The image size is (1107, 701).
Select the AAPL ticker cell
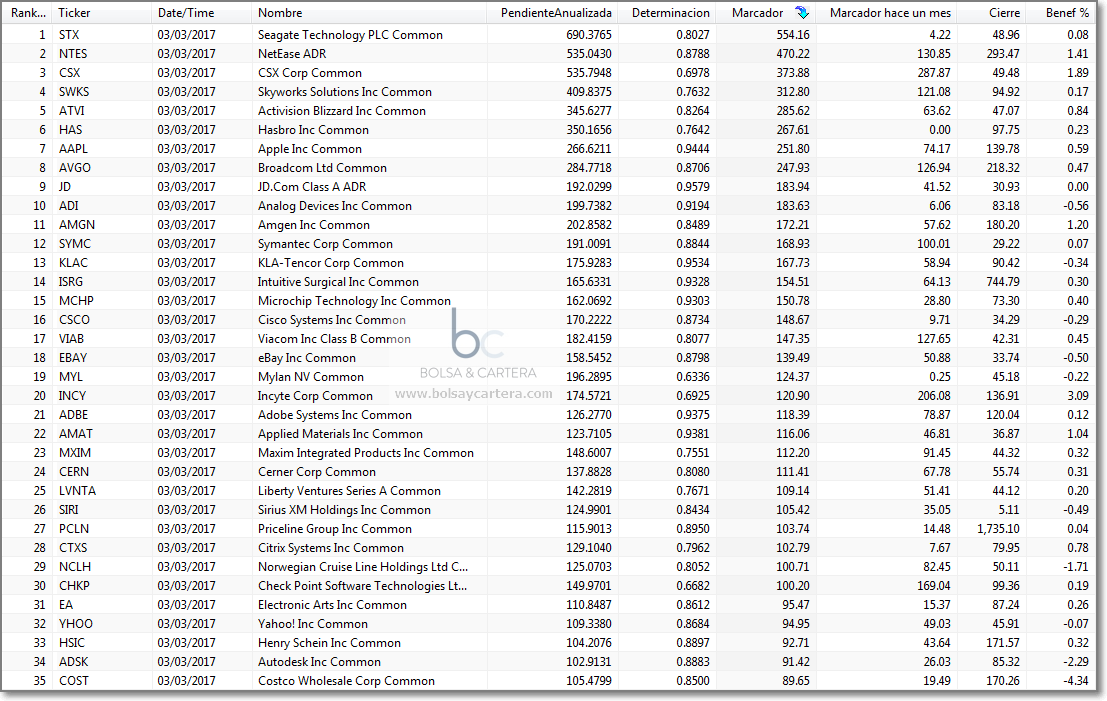[x=73, y=149]
